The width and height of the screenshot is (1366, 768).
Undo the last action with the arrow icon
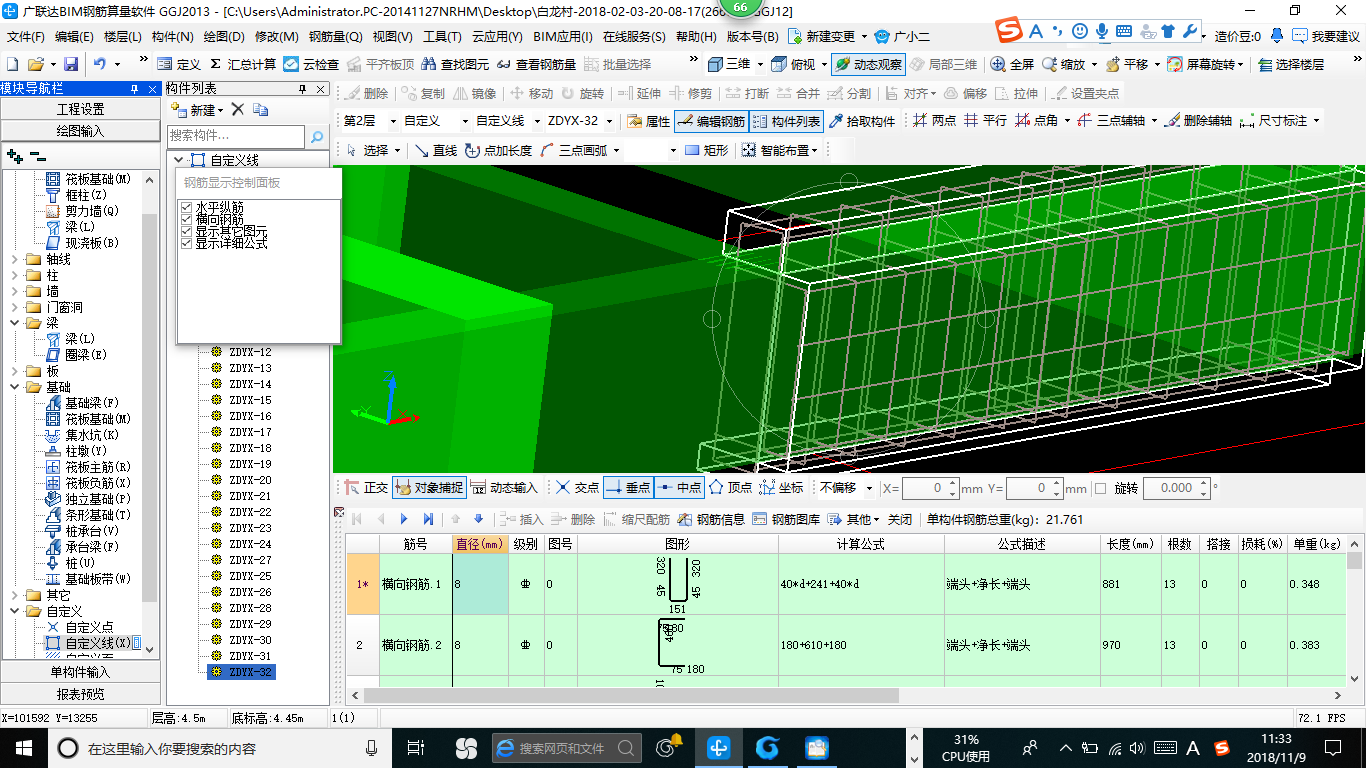click(x=100, y=64)
